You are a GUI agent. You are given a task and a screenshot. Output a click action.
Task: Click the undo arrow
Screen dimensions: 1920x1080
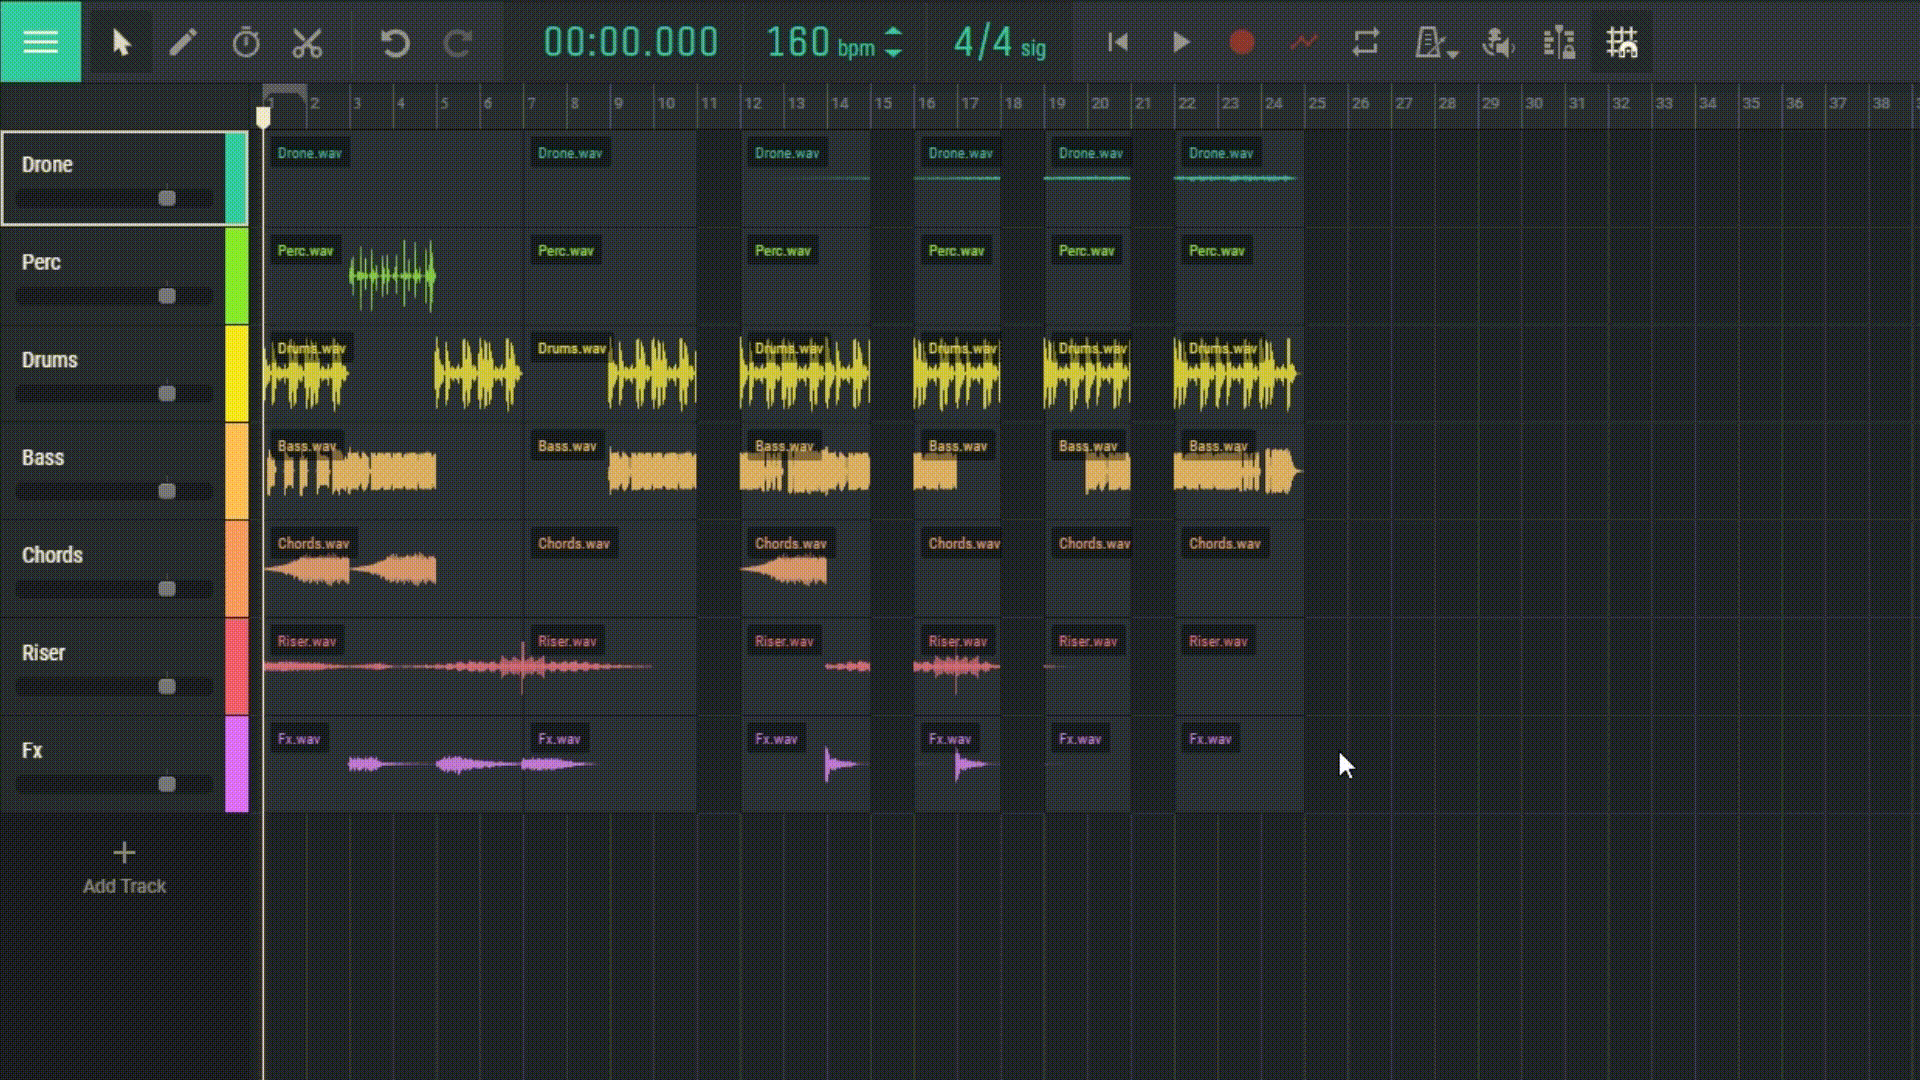click(x=395, y=43)
